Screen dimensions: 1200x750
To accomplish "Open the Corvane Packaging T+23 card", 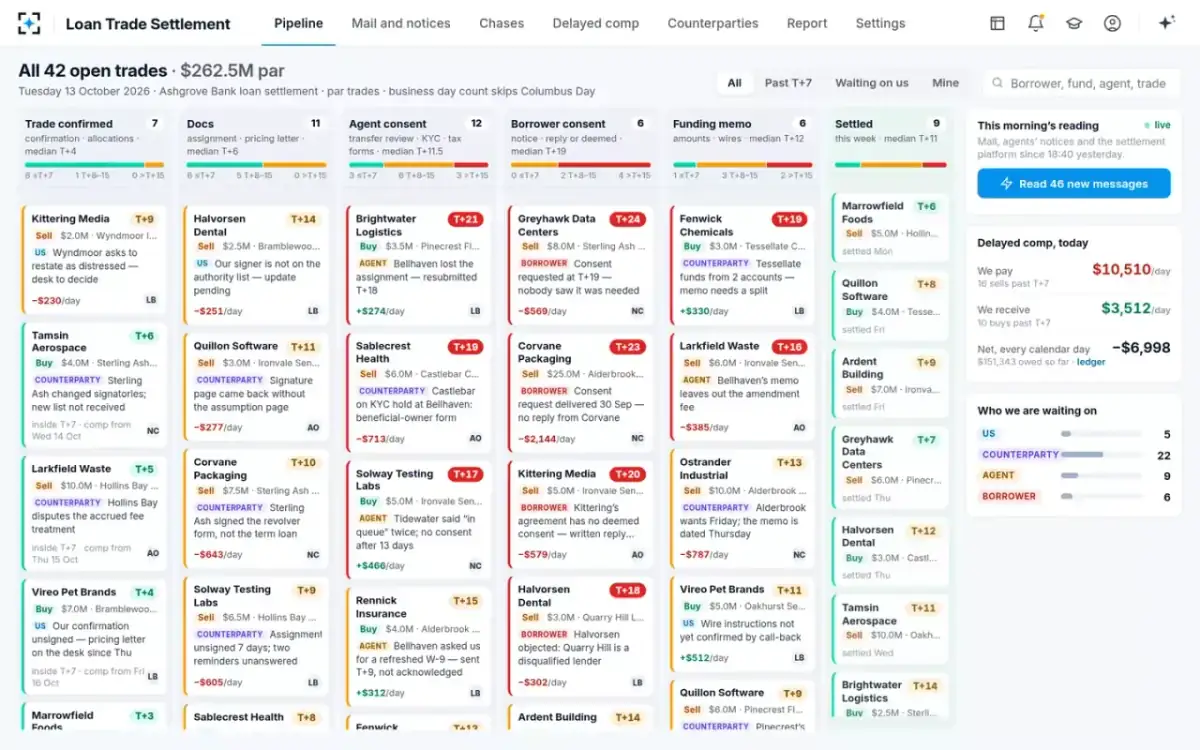I will click(580, 392).
